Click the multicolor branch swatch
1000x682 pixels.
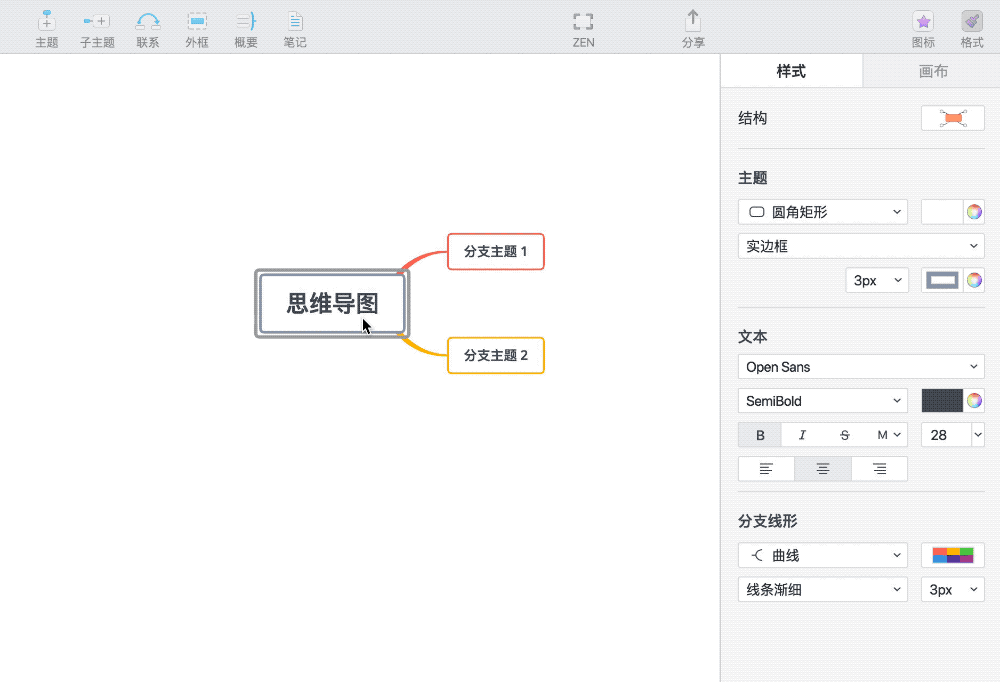(x=953, y=555)
